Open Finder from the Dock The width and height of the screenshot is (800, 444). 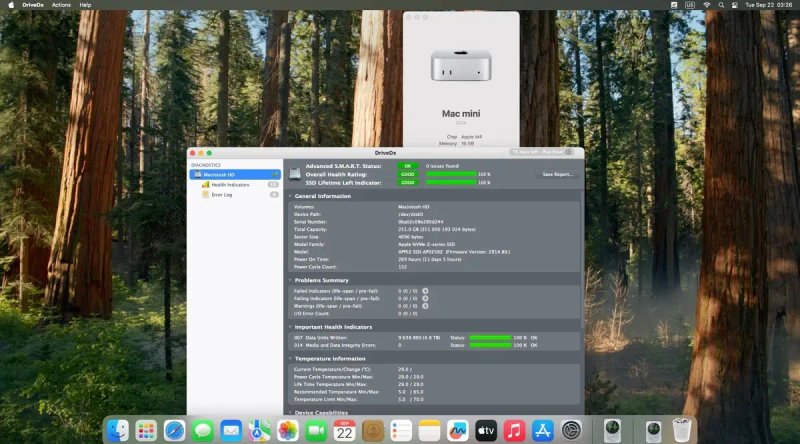[118, 431]
